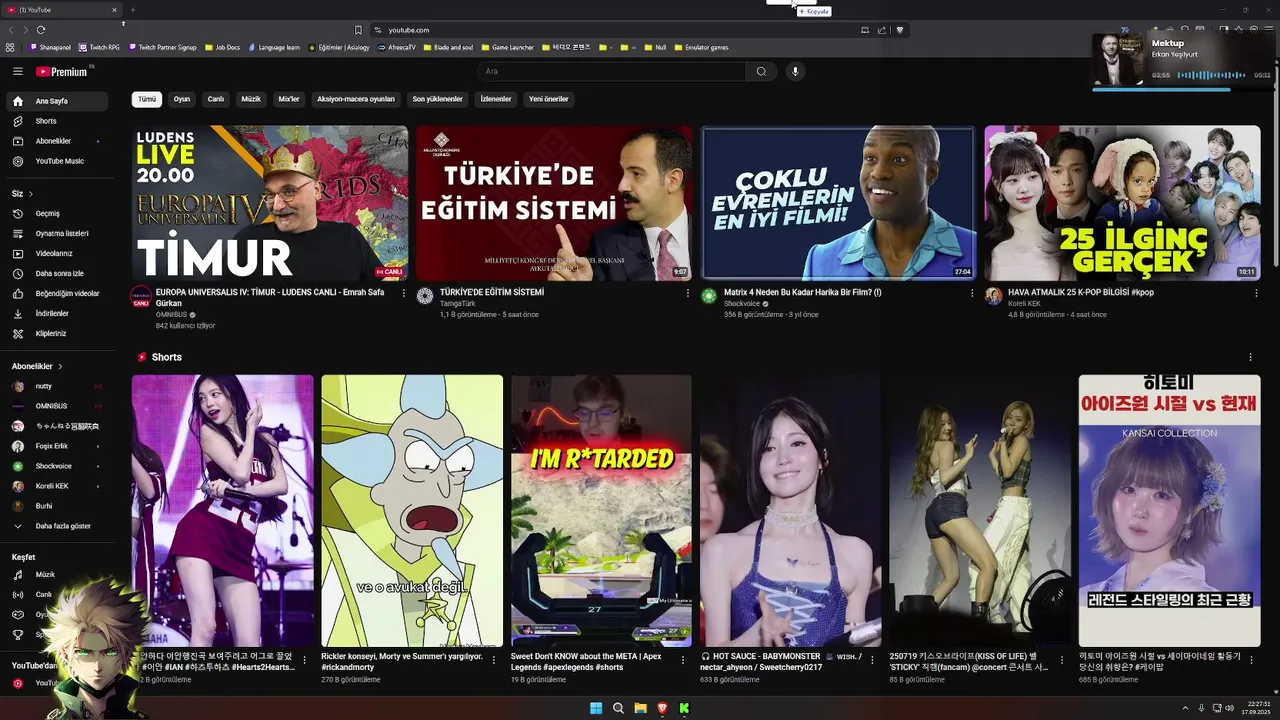Open Job Docs bookmark folder
The height and width of the screenshot is (720, 1280).
(222, 47)
